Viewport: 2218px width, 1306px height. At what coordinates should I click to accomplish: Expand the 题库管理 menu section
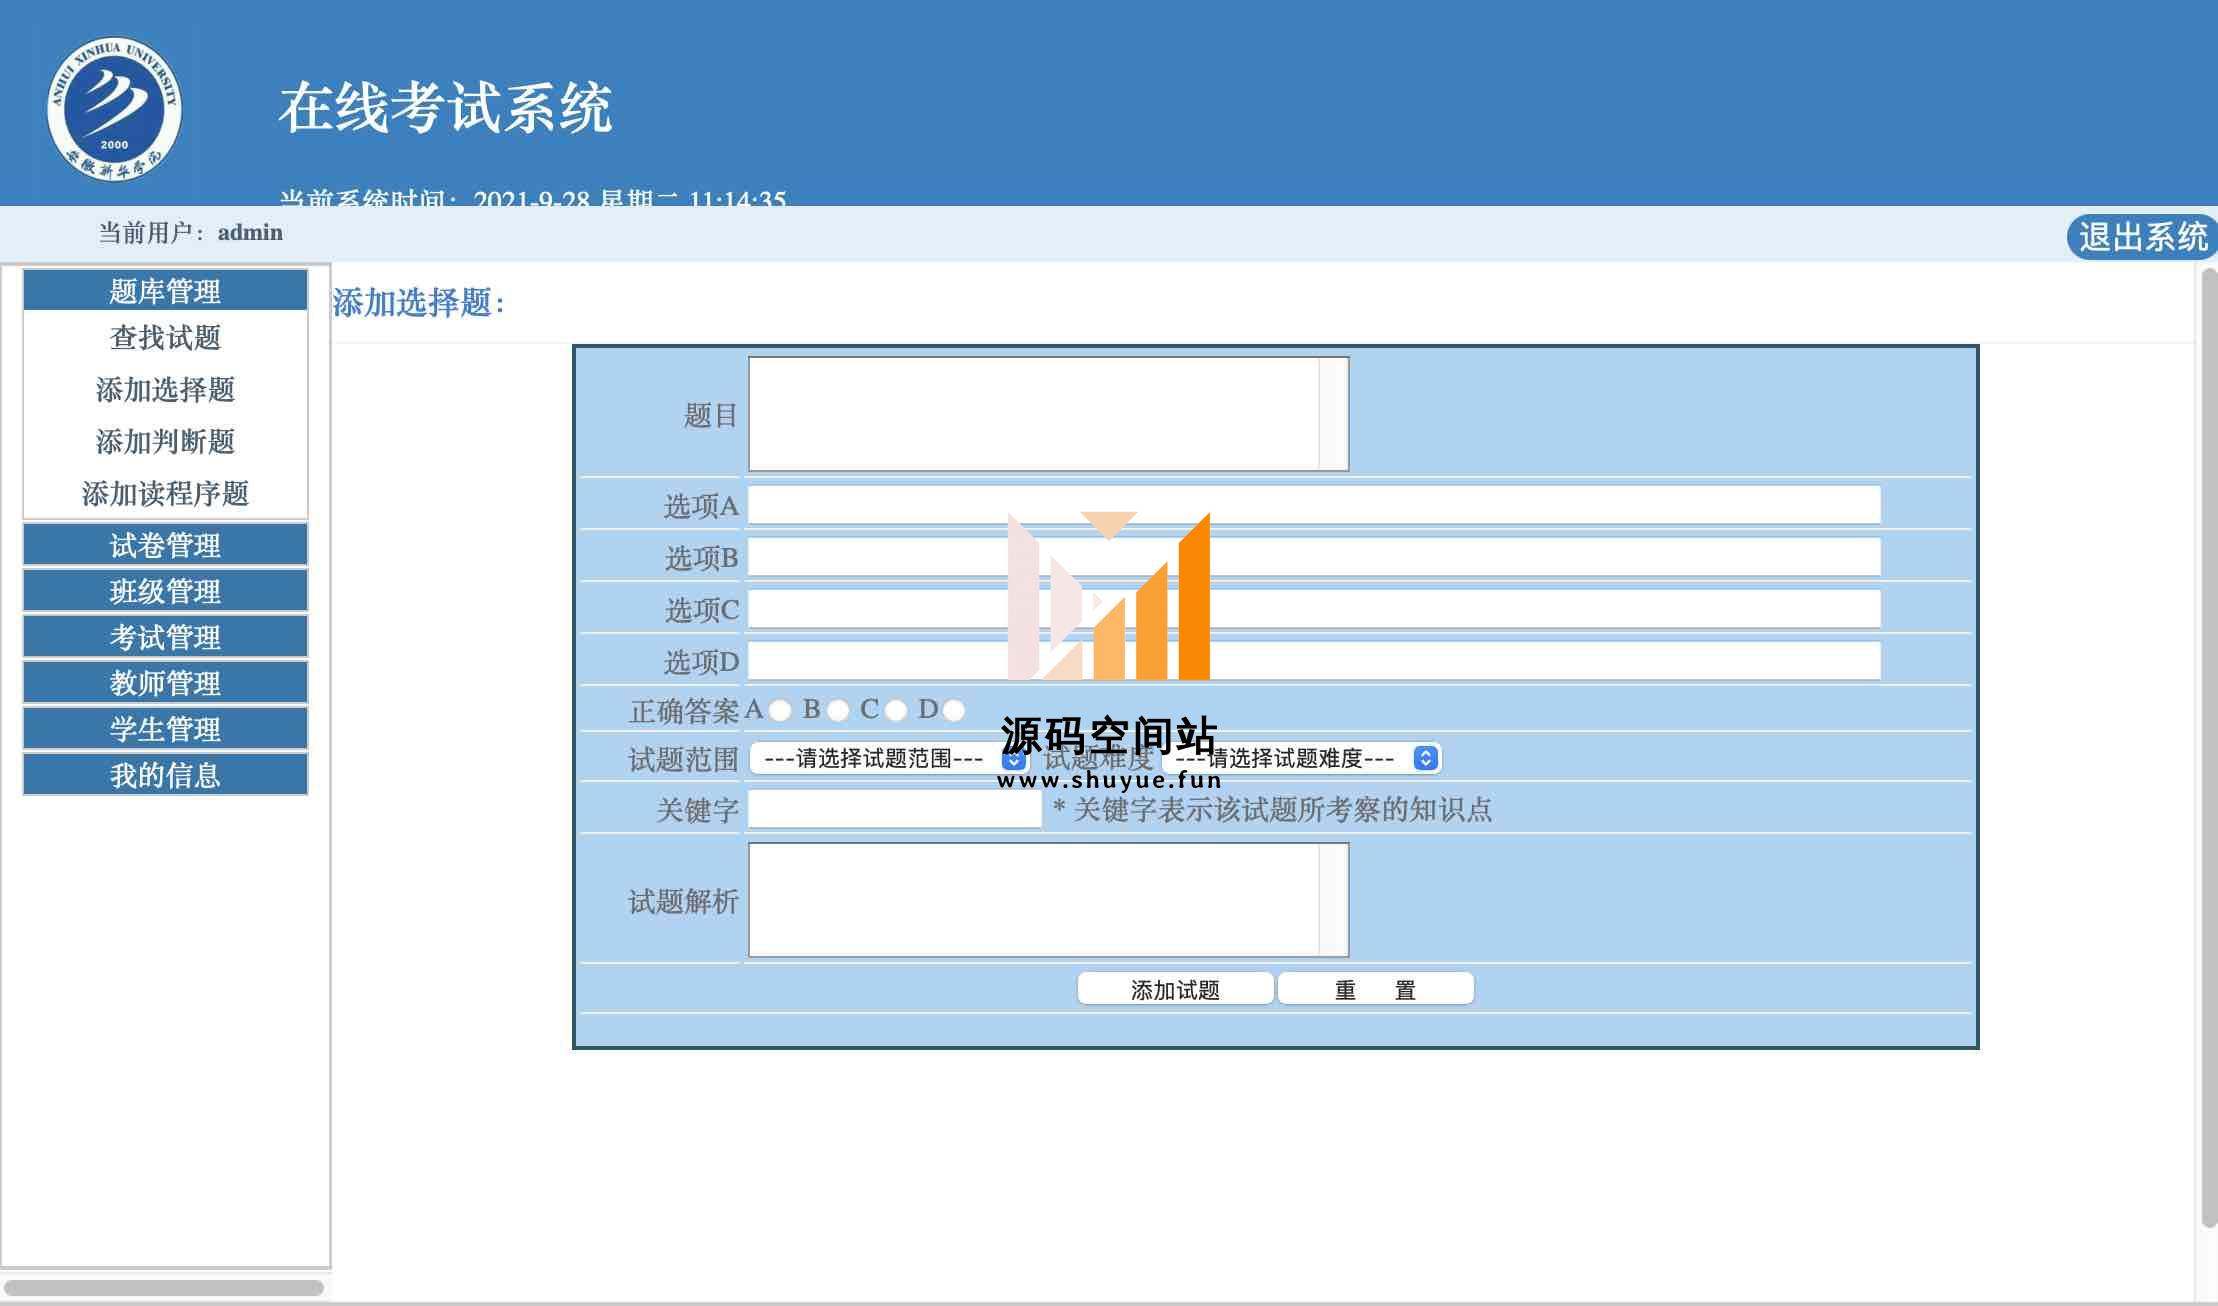tap(165, 290)
